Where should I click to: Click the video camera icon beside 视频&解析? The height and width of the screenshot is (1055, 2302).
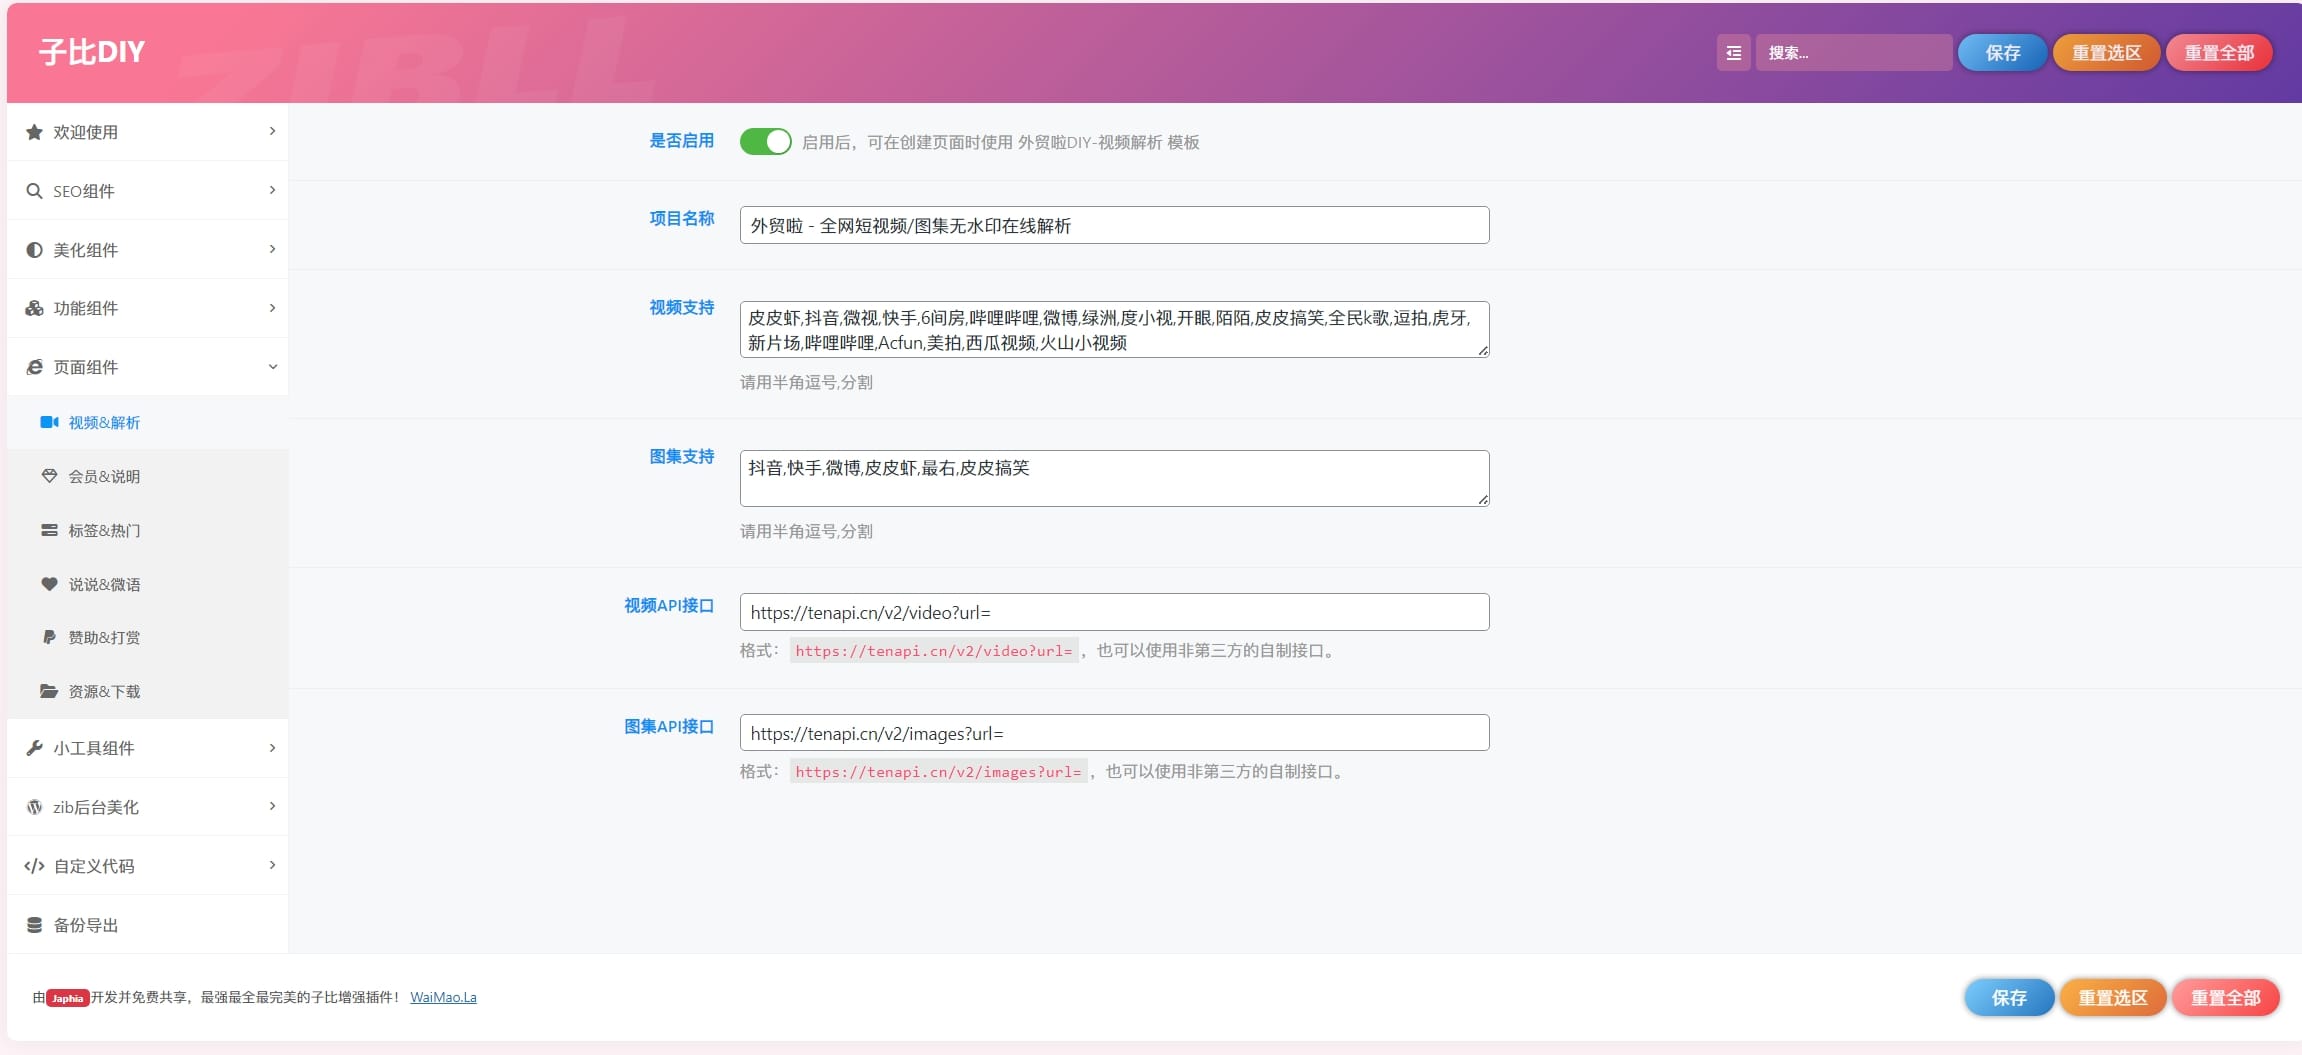point(49,422)
